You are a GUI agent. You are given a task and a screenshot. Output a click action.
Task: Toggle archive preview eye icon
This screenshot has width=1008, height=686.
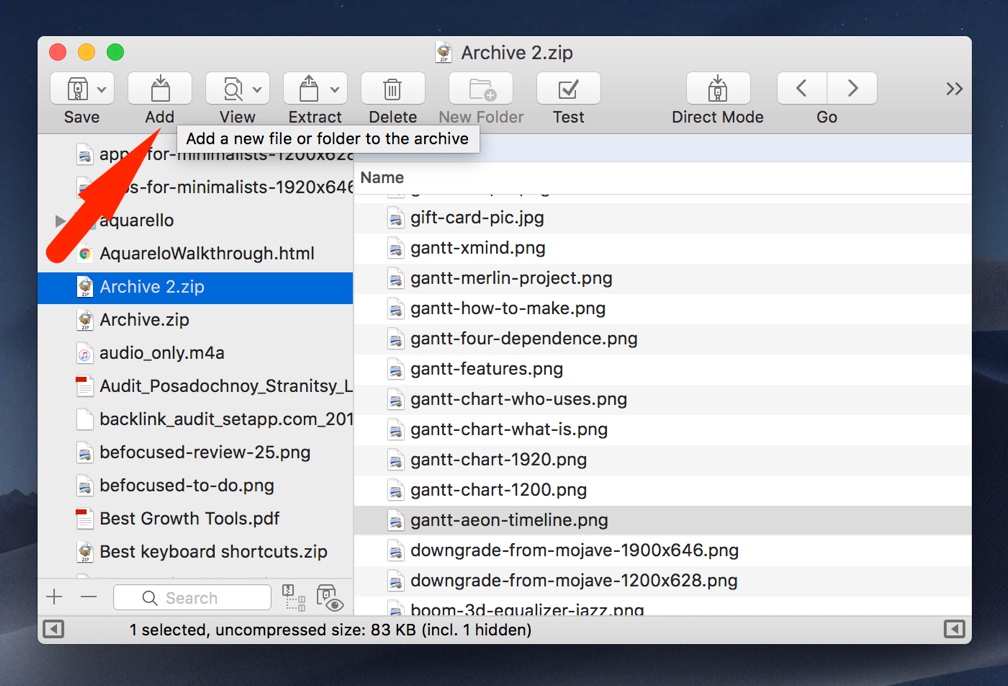click(330, 598)
